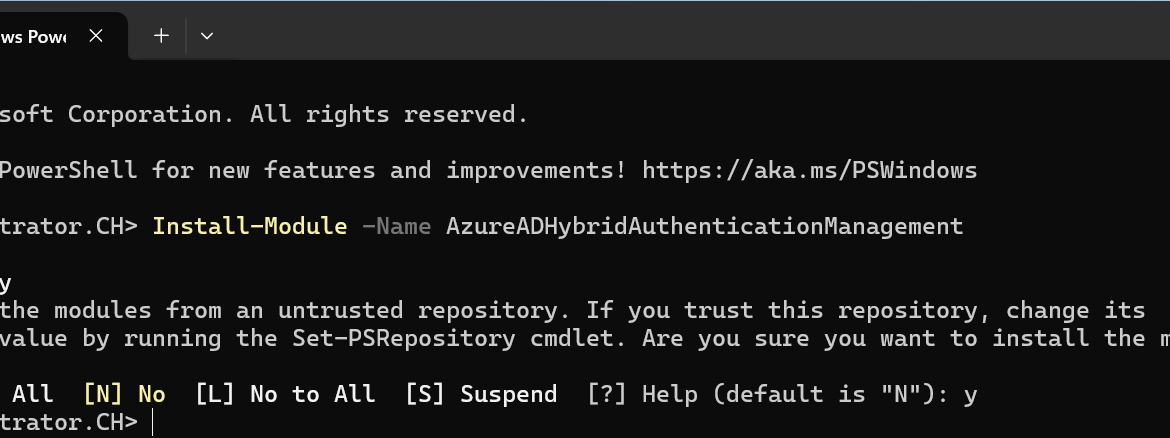The height and width of the screenshot is (438, 1170).
Task: Place the cursor at the bottom command prompt
Action: pos(152,422)
